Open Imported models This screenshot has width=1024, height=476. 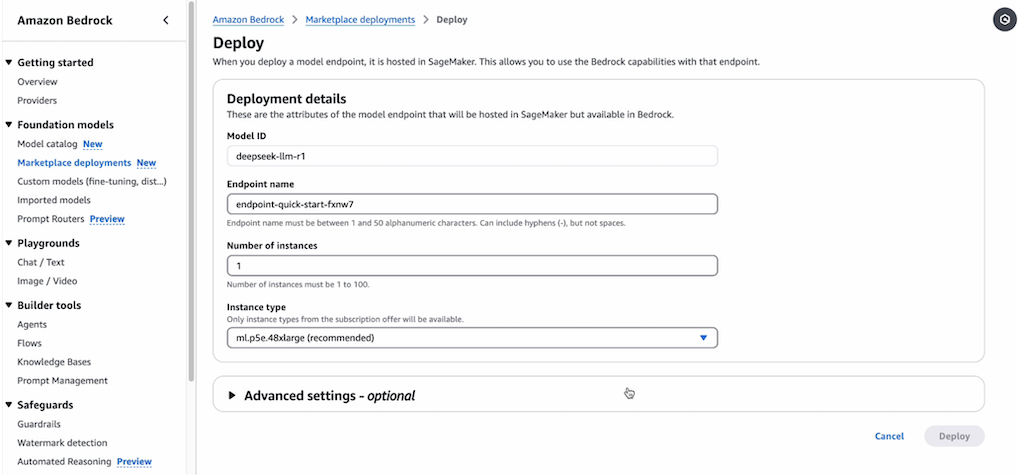pos(54,200)
